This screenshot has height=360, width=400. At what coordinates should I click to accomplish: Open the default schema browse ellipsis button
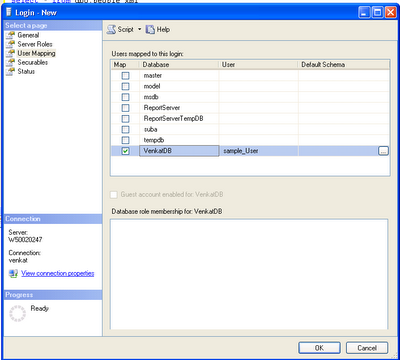point(383,151)
